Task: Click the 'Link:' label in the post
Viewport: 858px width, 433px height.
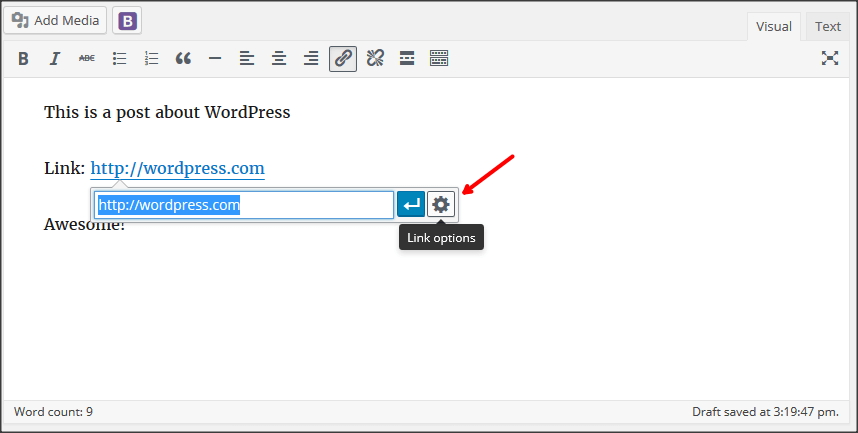Action: point(65,169)
